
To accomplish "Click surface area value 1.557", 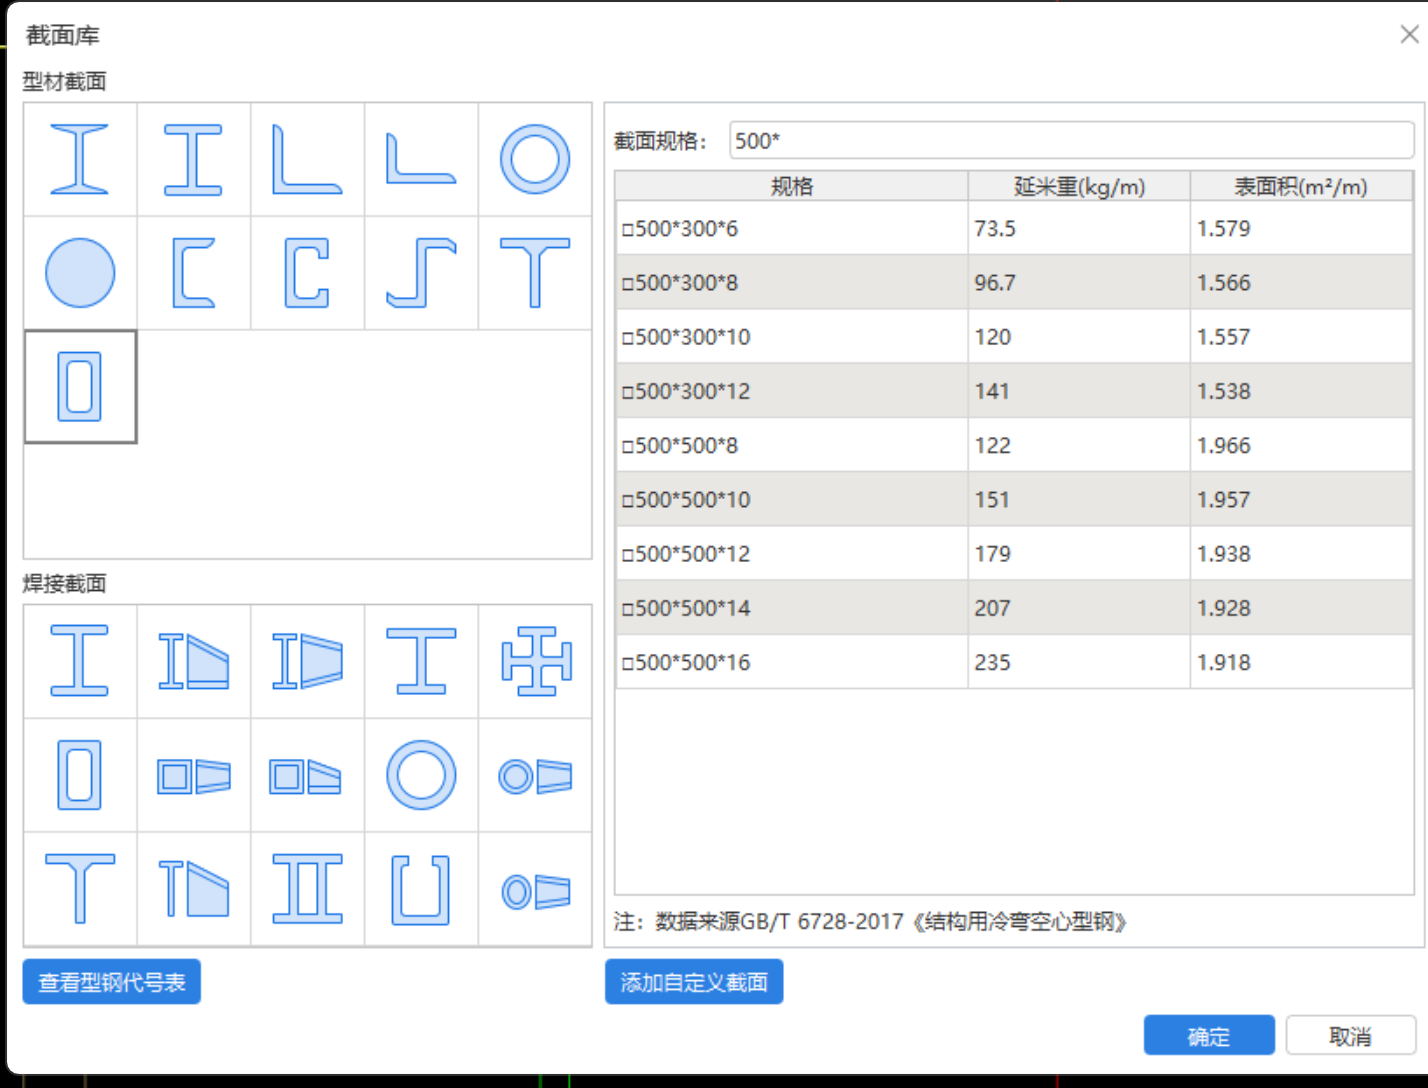I will (1224, 337).
